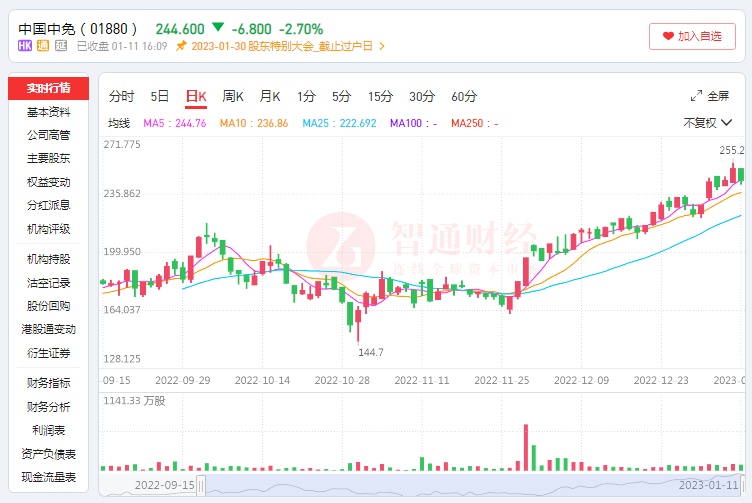
Task: Open the 60分 chart tab
Action: [464, 96]
